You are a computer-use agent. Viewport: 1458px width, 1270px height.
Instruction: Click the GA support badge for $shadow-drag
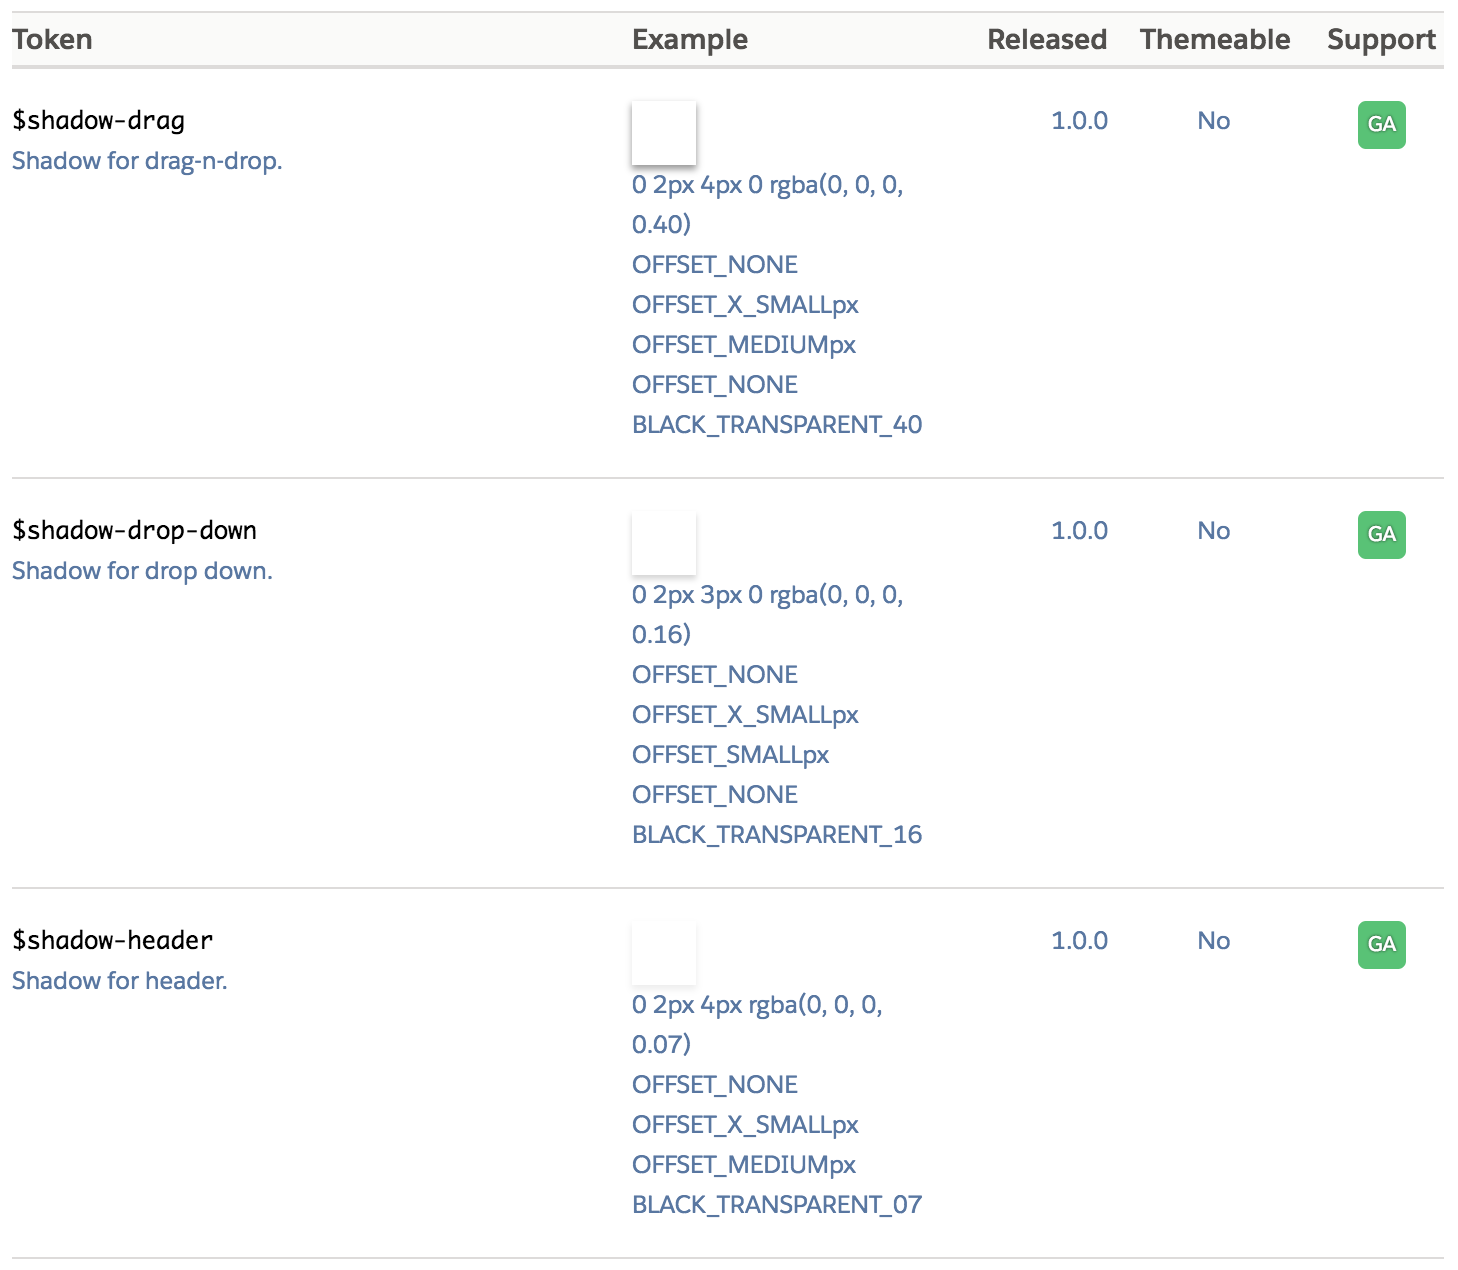pyautogui.click(x=1381, y=124)
